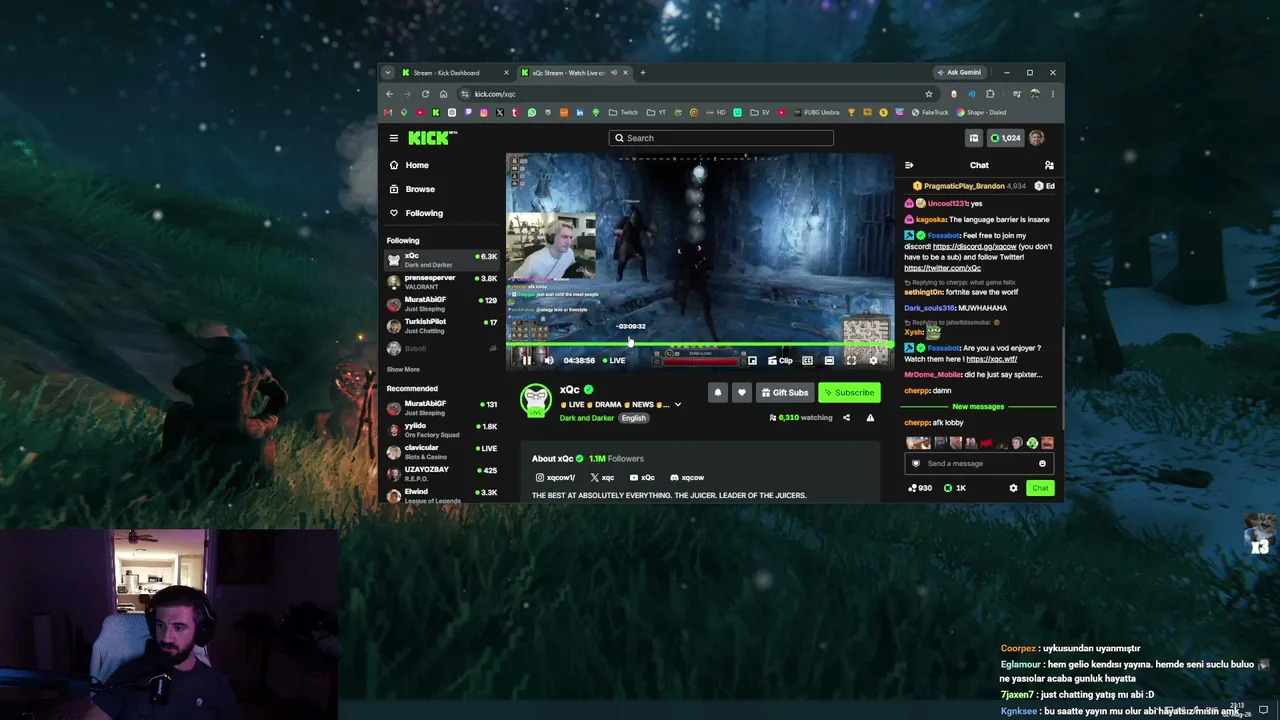1280x720 pixels.
Task: Open the Kick sidebar hamburger menu
Action: (x=394, y=138)
